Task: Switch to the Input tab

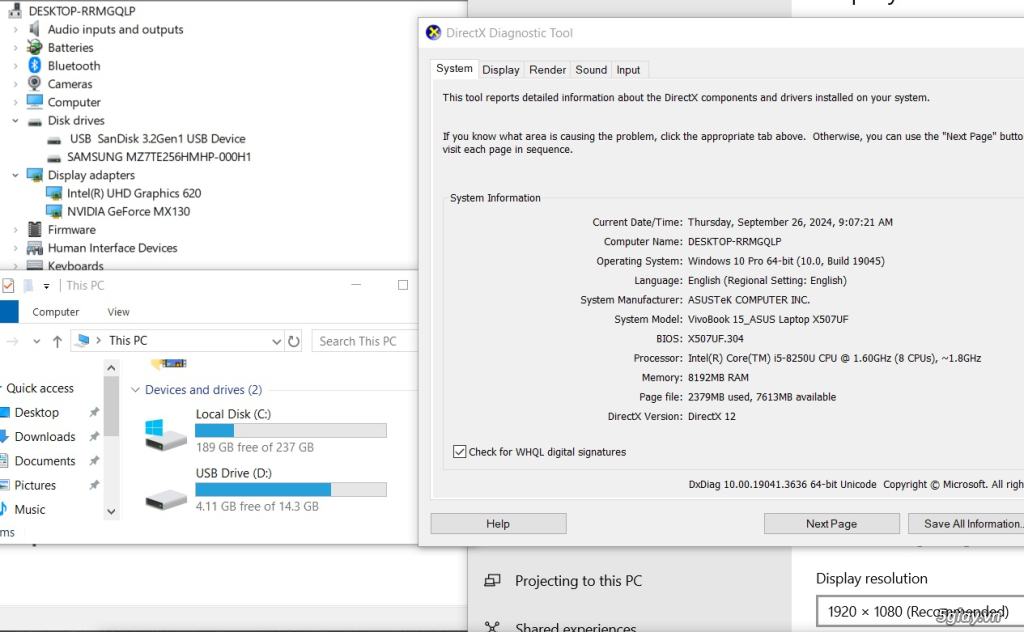Action: click(x=628, y=70)
